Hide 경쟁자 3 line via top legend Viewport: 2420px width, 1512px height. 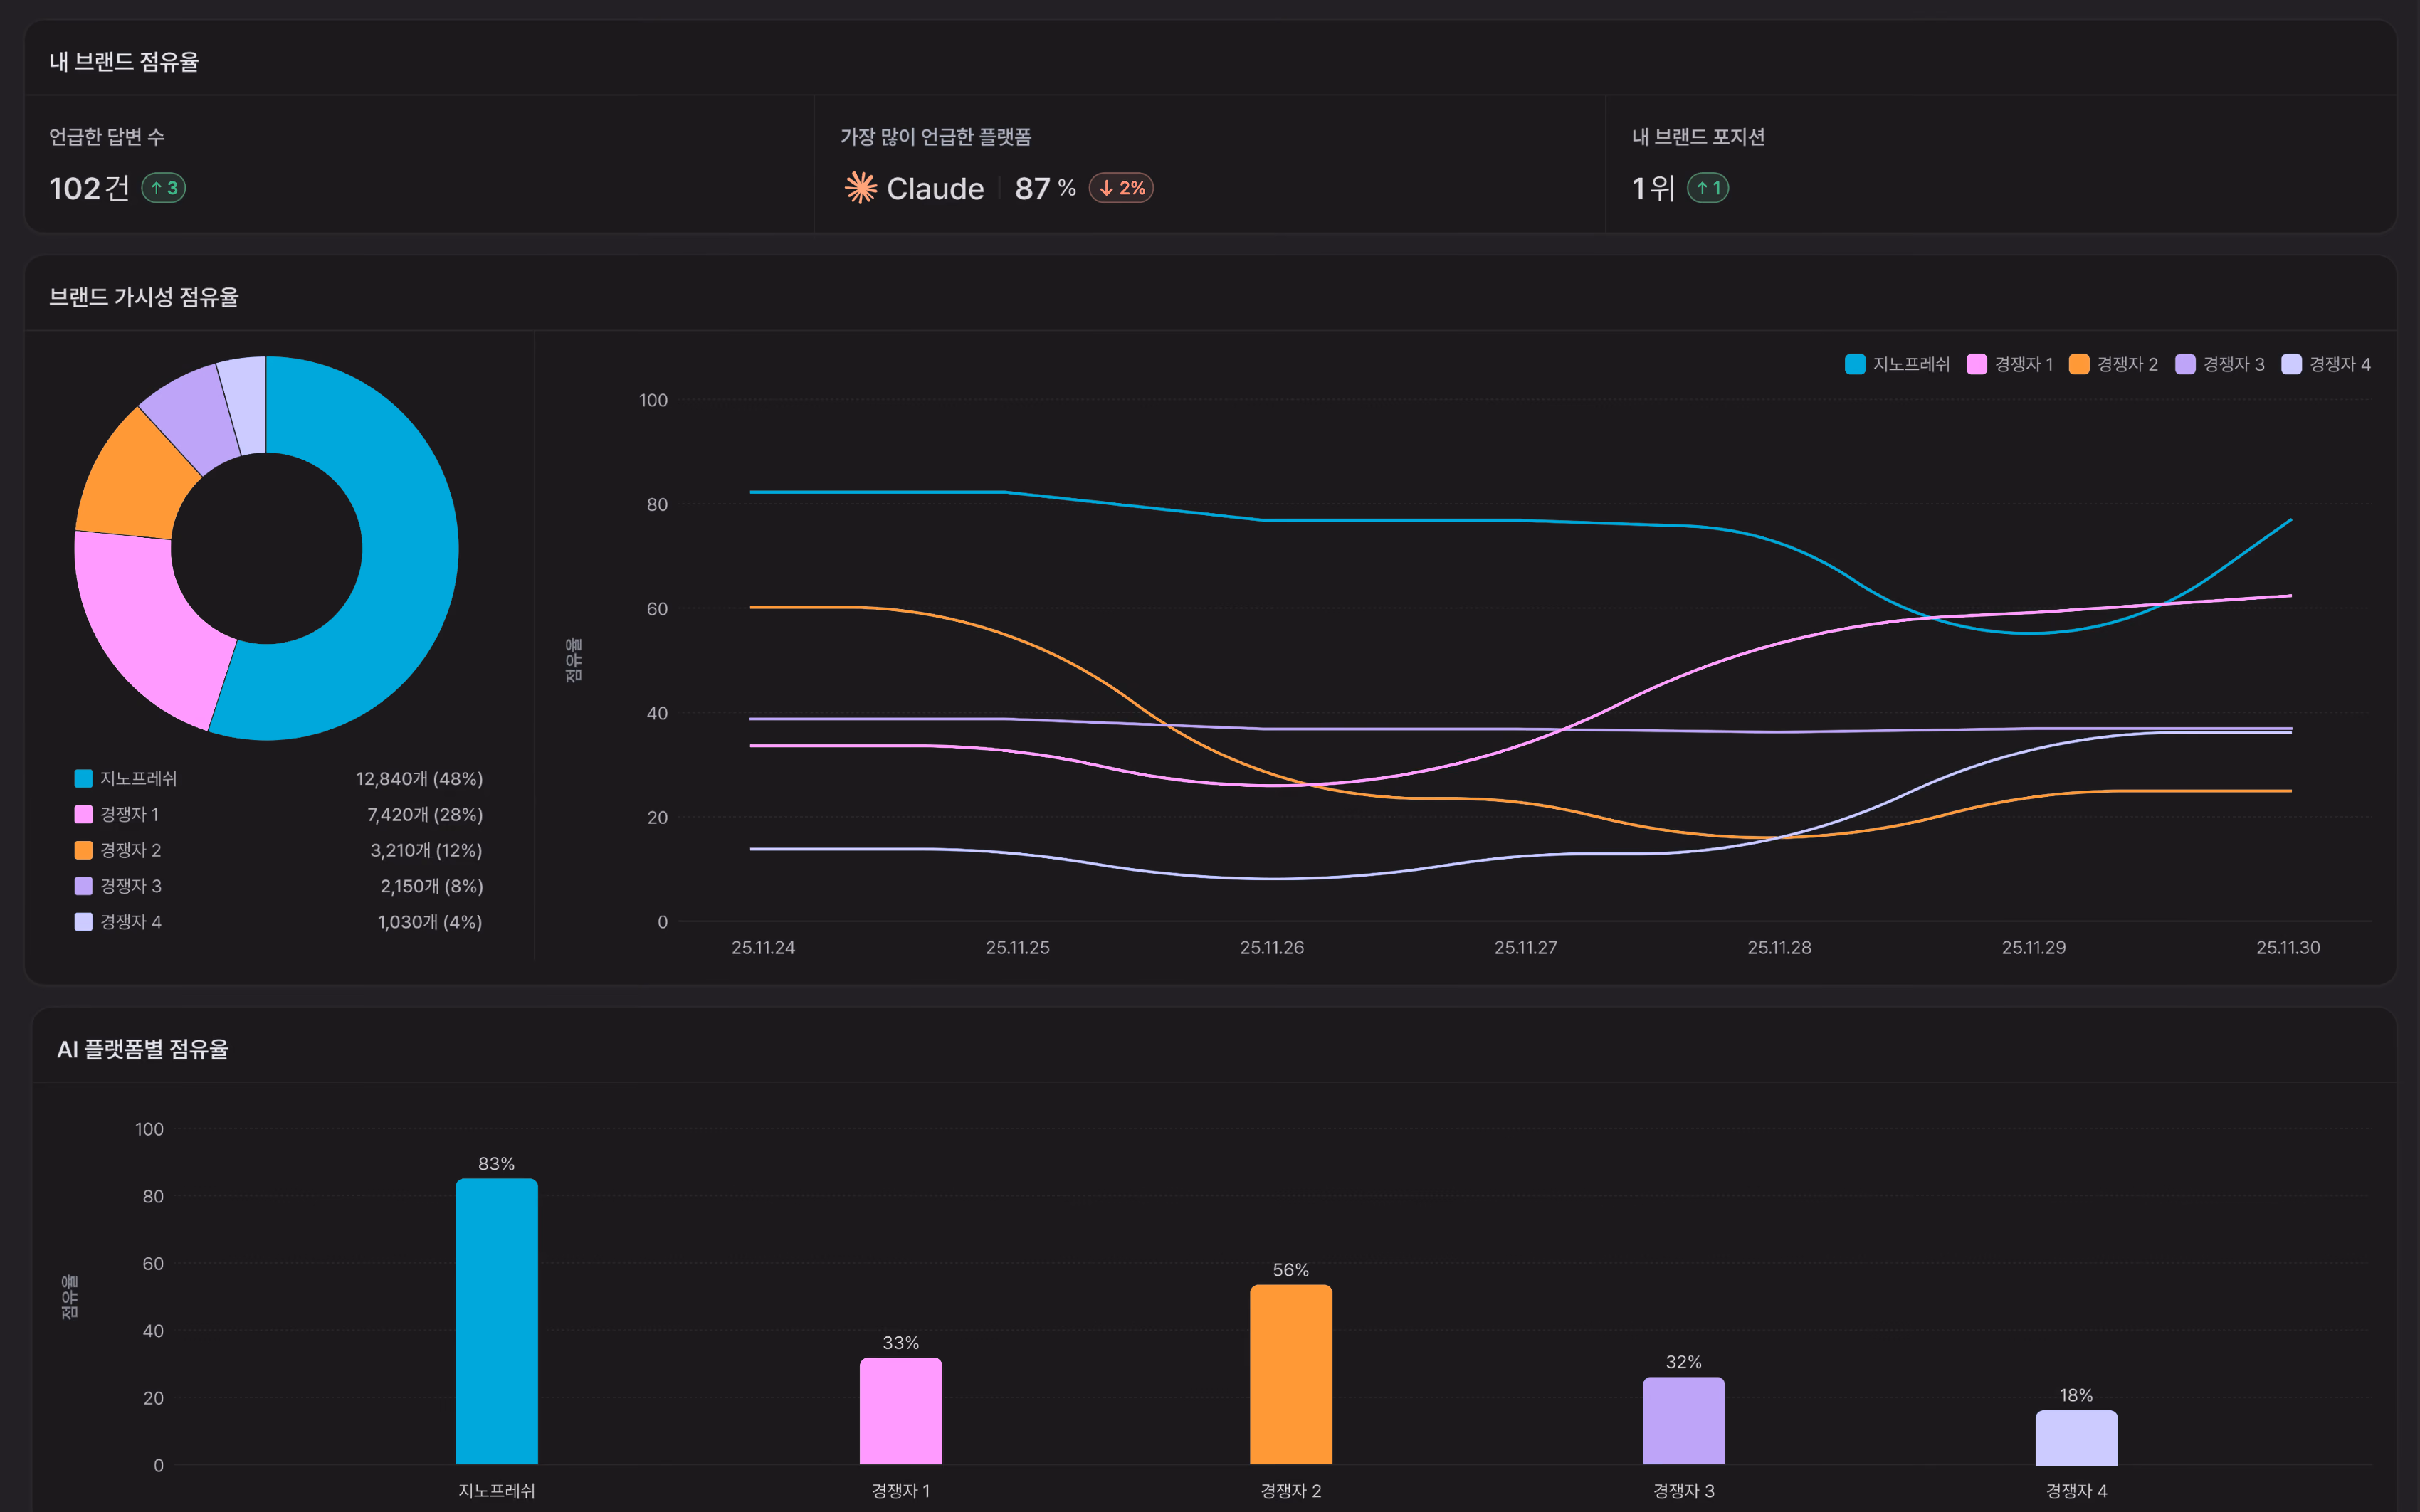[2220, 364]
